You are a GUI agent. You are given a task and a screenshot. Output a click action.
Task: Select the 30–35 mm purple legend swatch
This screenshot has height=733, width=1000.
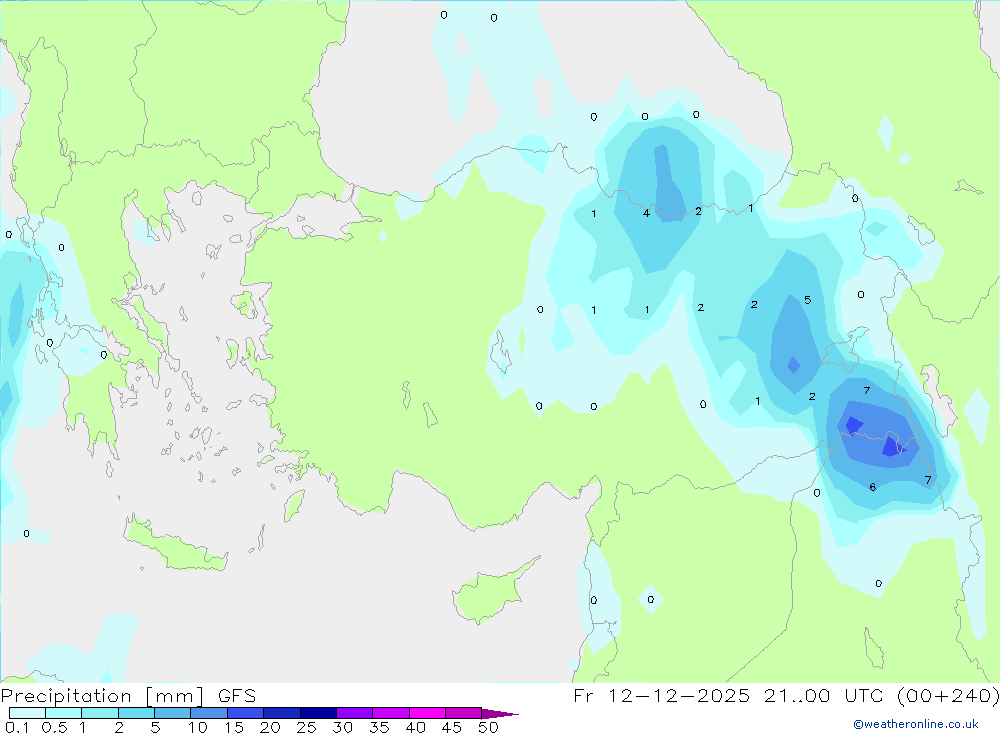tap(354, 713)
